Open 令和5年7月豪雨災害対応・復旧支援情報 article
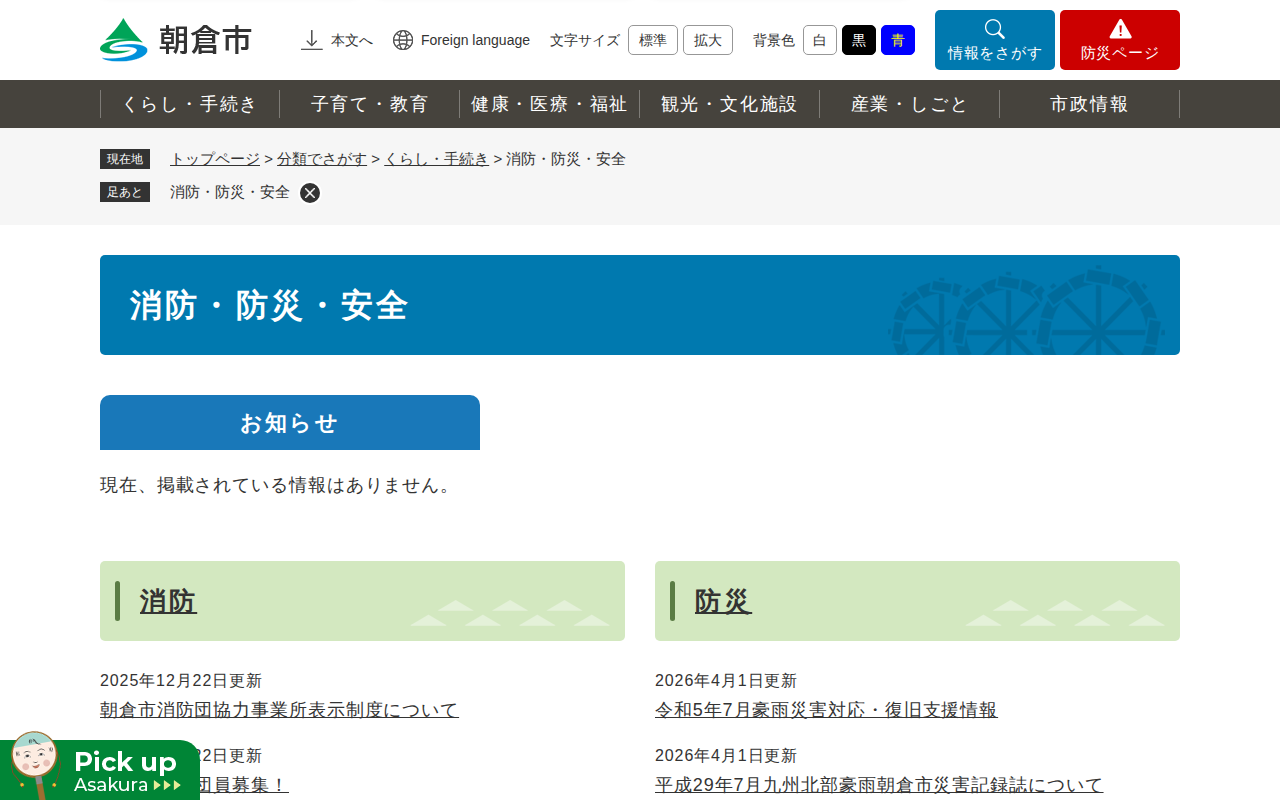The height and width of the screenshot is (800, 1280). (826, 710)
